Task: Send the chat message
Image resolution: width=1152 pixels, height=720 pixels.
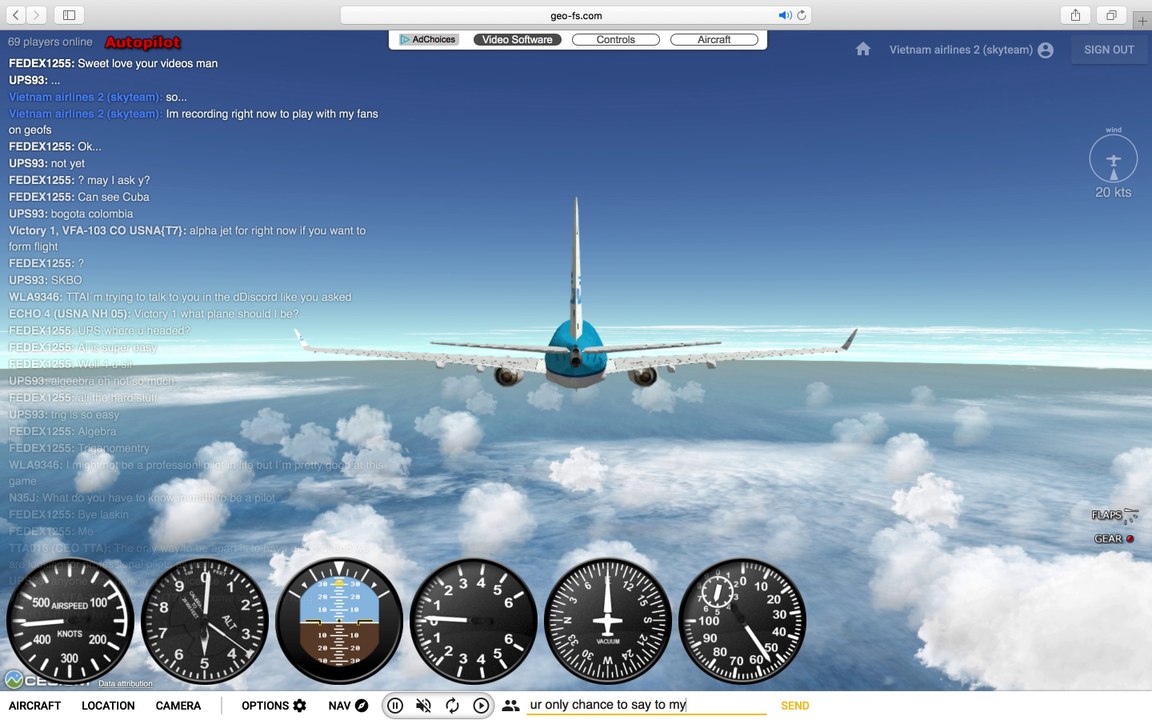Action: [x=795, y=705]
